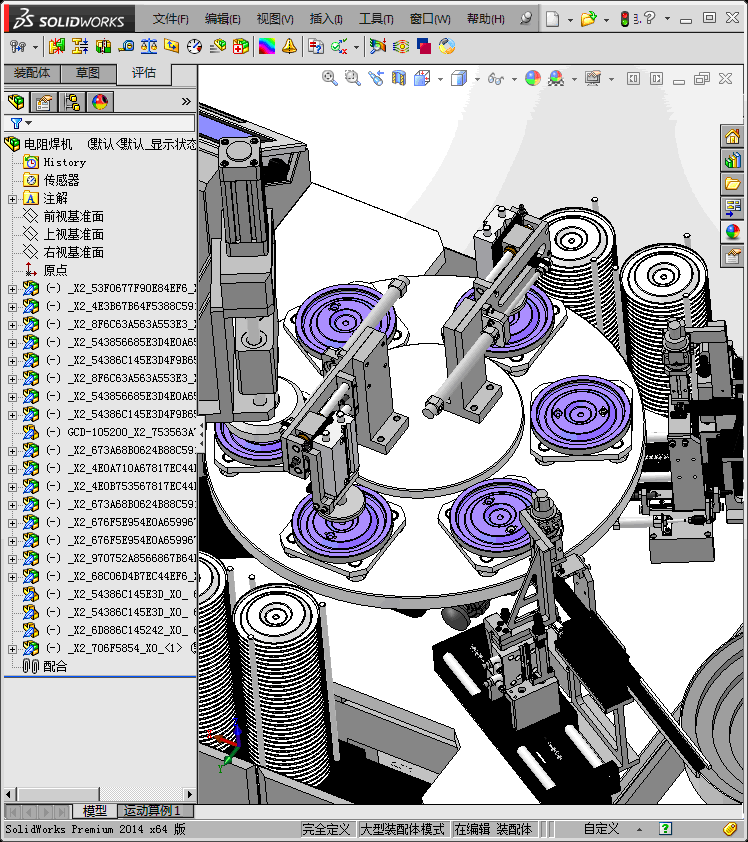Select Zoom to Area tool

[353, 78]
